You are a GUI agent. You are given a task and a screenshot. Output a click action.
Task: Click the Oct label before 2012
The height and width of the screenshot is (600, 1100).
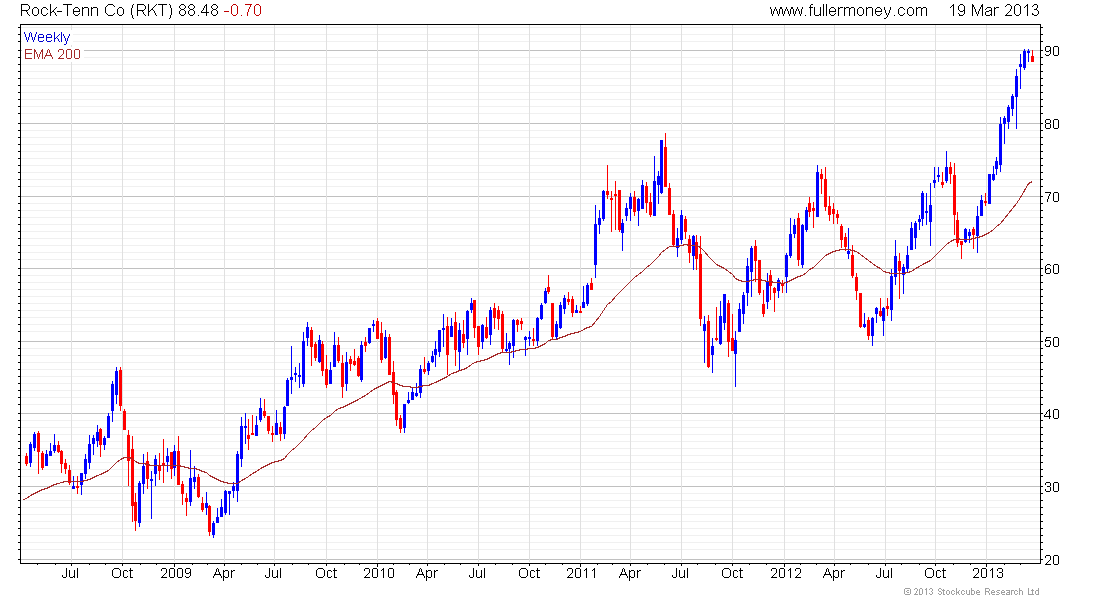click(732, 573)
